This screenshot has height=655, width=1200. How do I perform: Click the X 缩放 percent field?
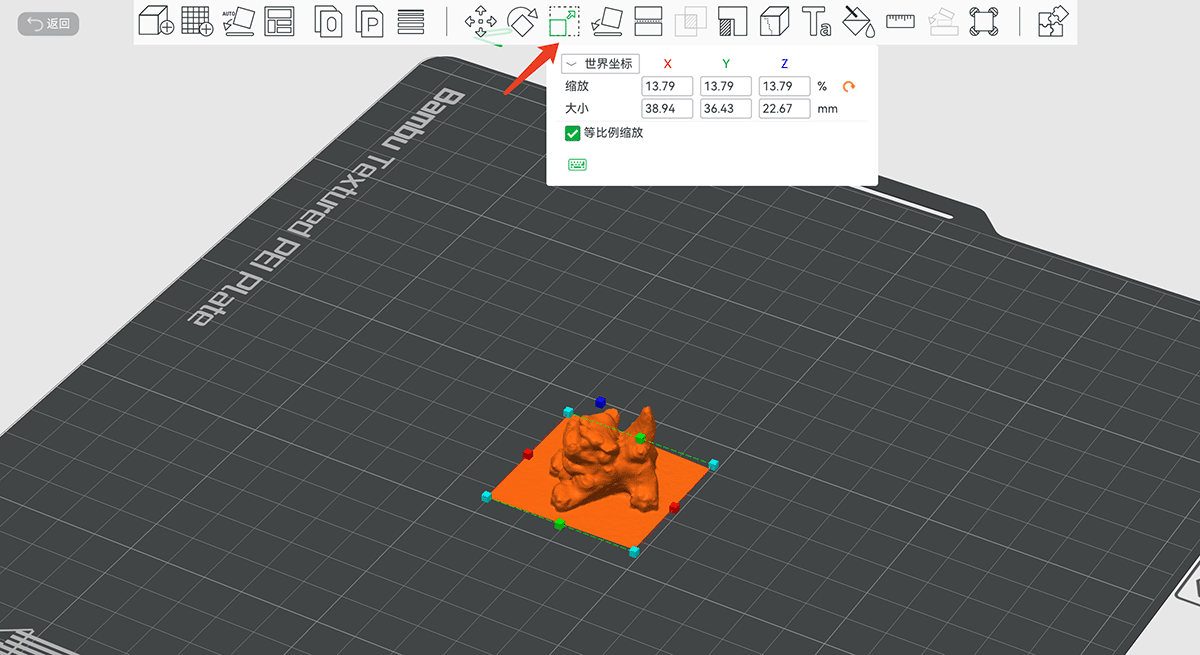coord(666,87)
